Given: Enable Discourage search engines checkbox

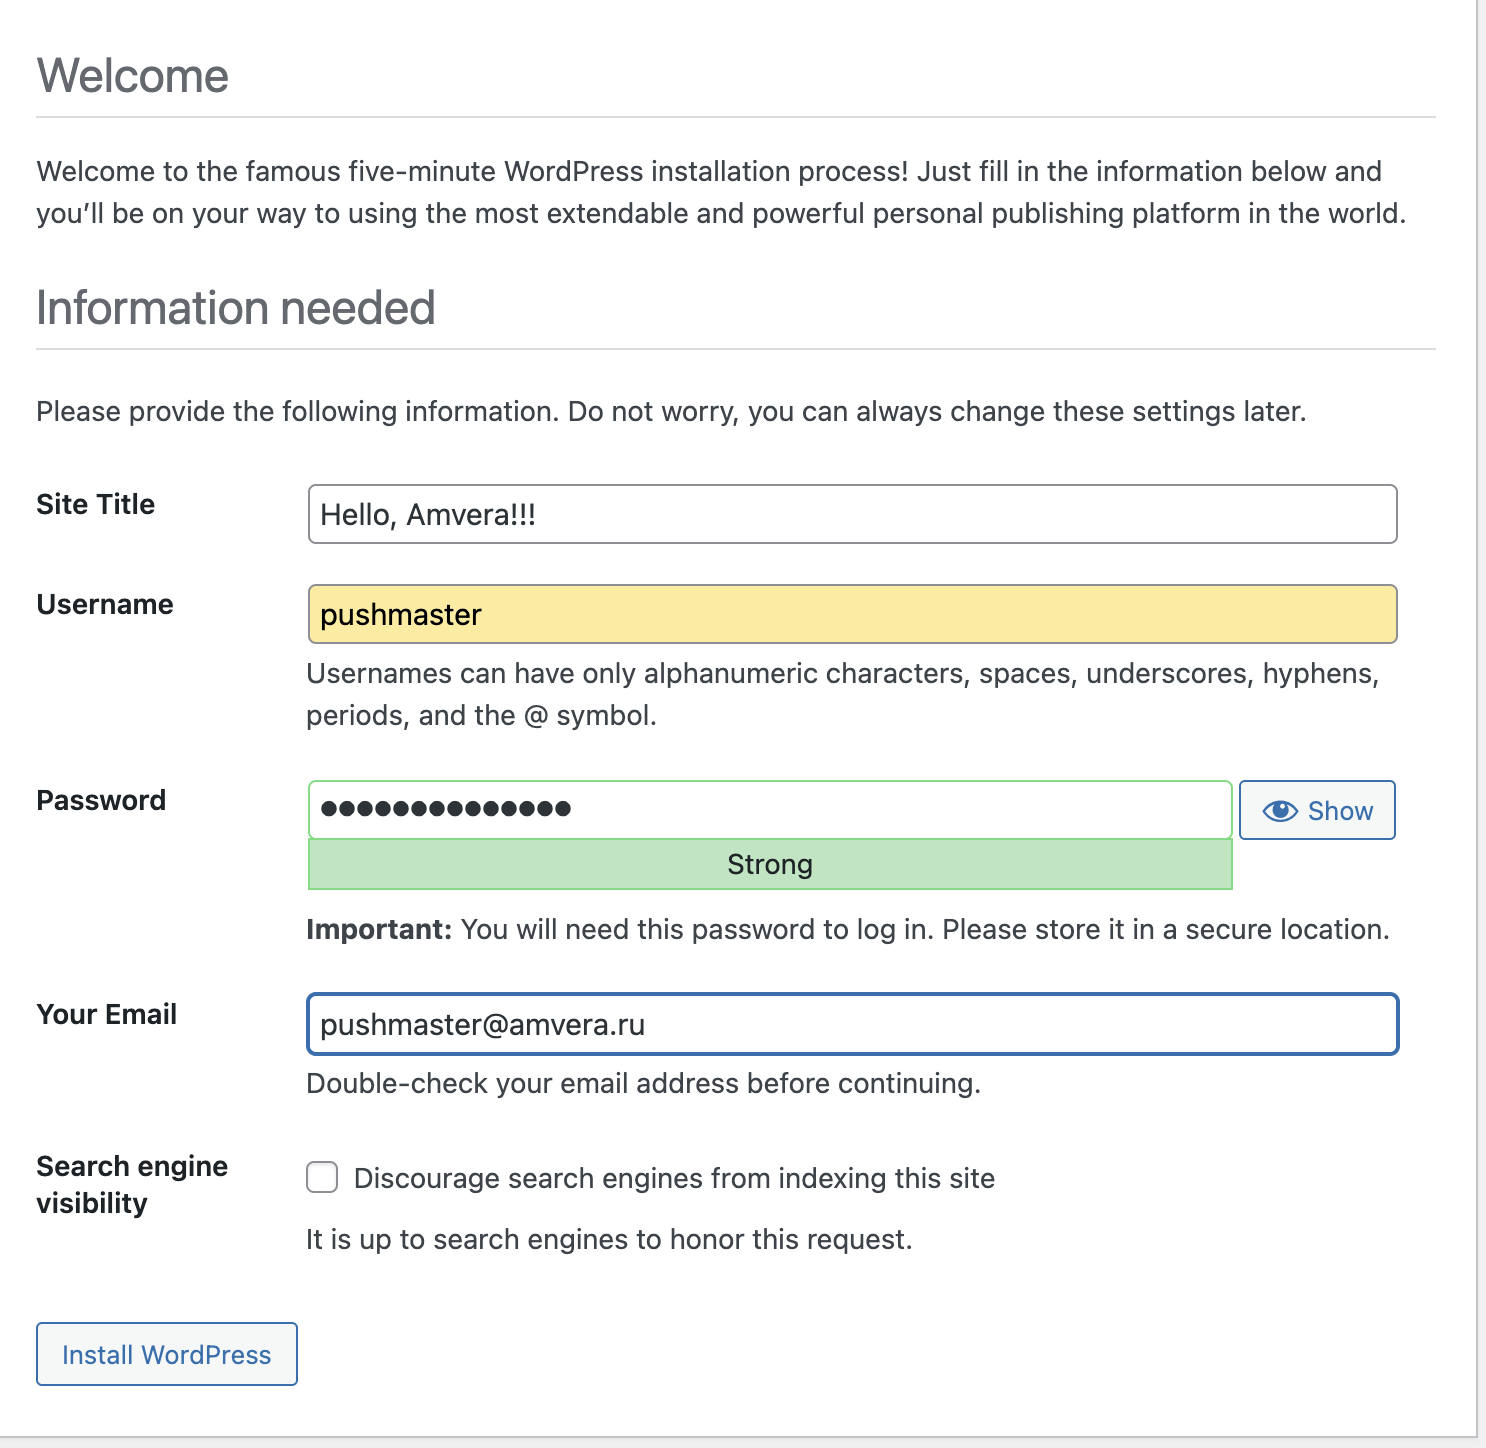Looking at the screenshot, I should pos(322,1177).
